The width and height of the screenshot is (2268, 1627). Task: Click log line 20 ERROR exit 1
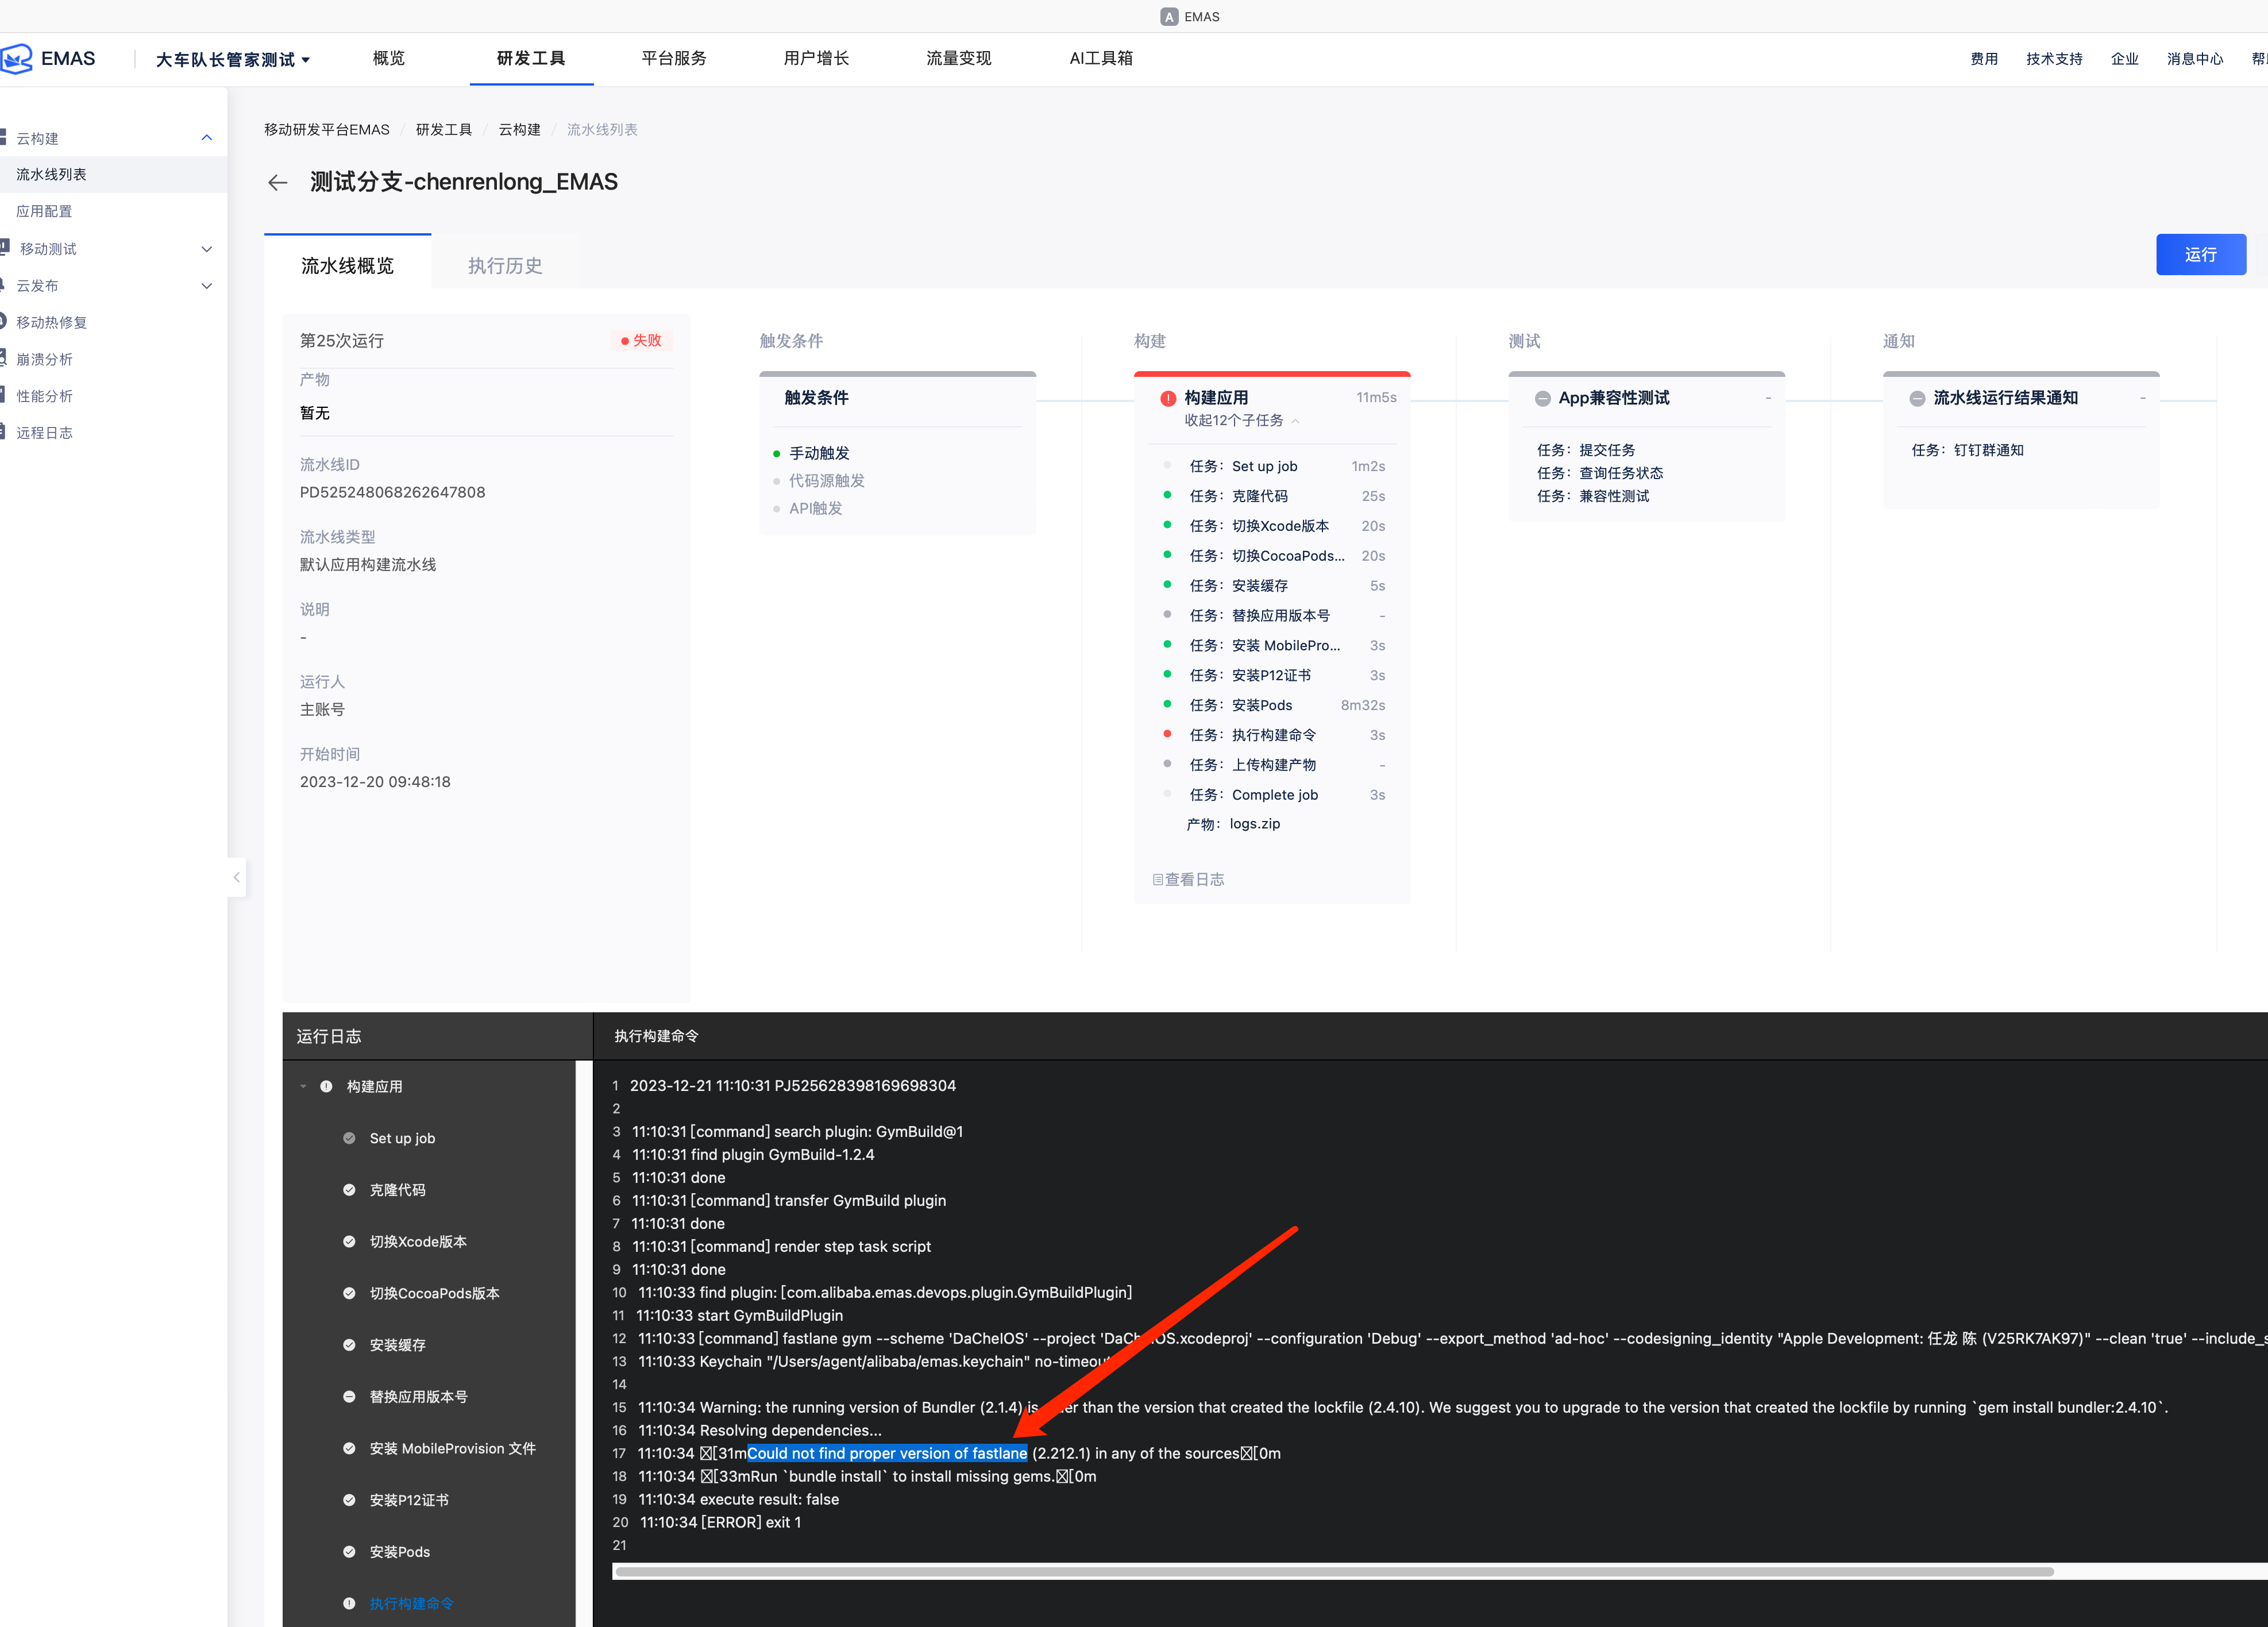point(720,1522)
